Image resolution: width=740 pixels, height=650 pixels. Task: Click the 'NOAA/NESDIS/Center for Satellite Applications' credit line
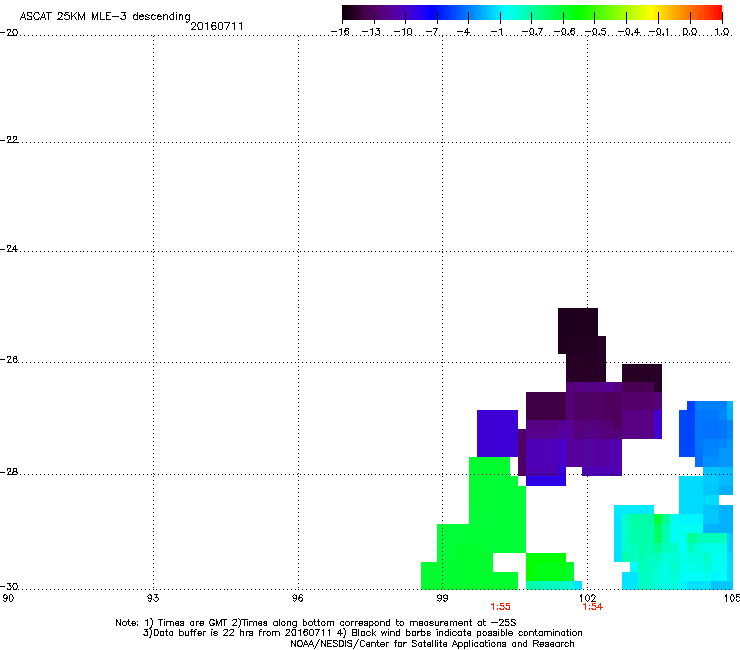point(432,644)
